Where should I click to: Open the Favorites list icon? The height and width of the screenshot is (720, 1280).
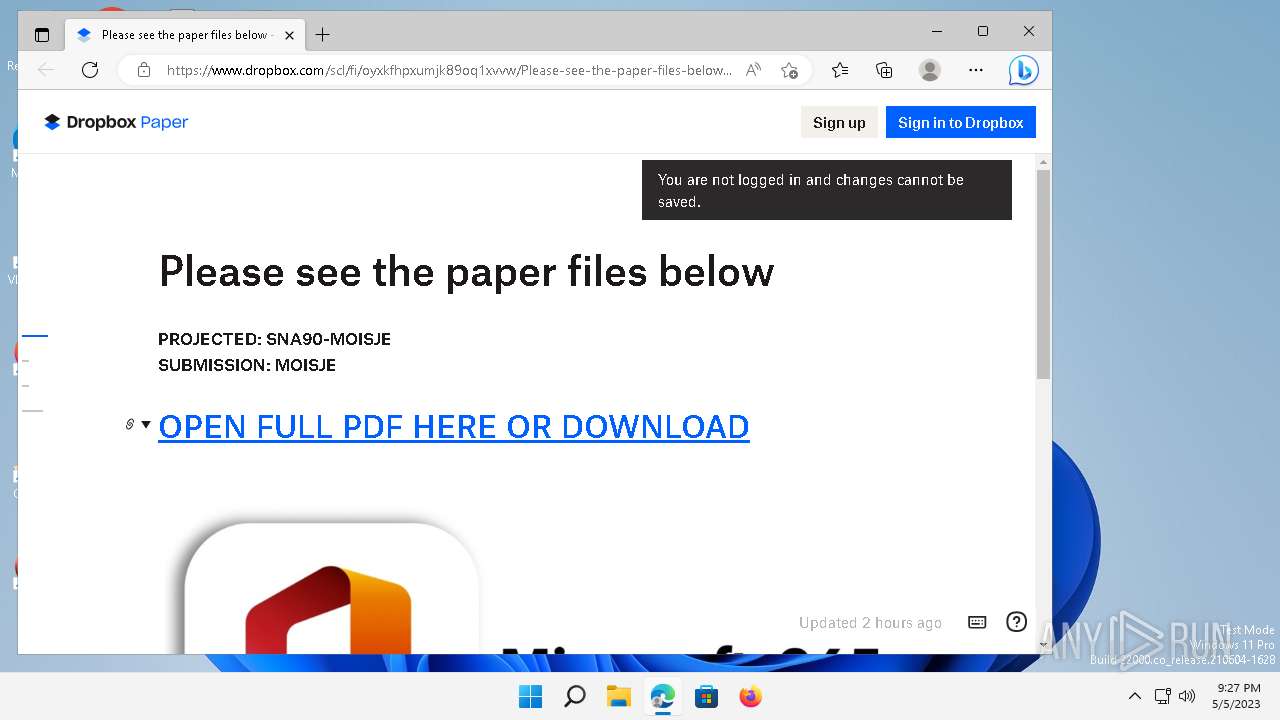coord(840,70)
